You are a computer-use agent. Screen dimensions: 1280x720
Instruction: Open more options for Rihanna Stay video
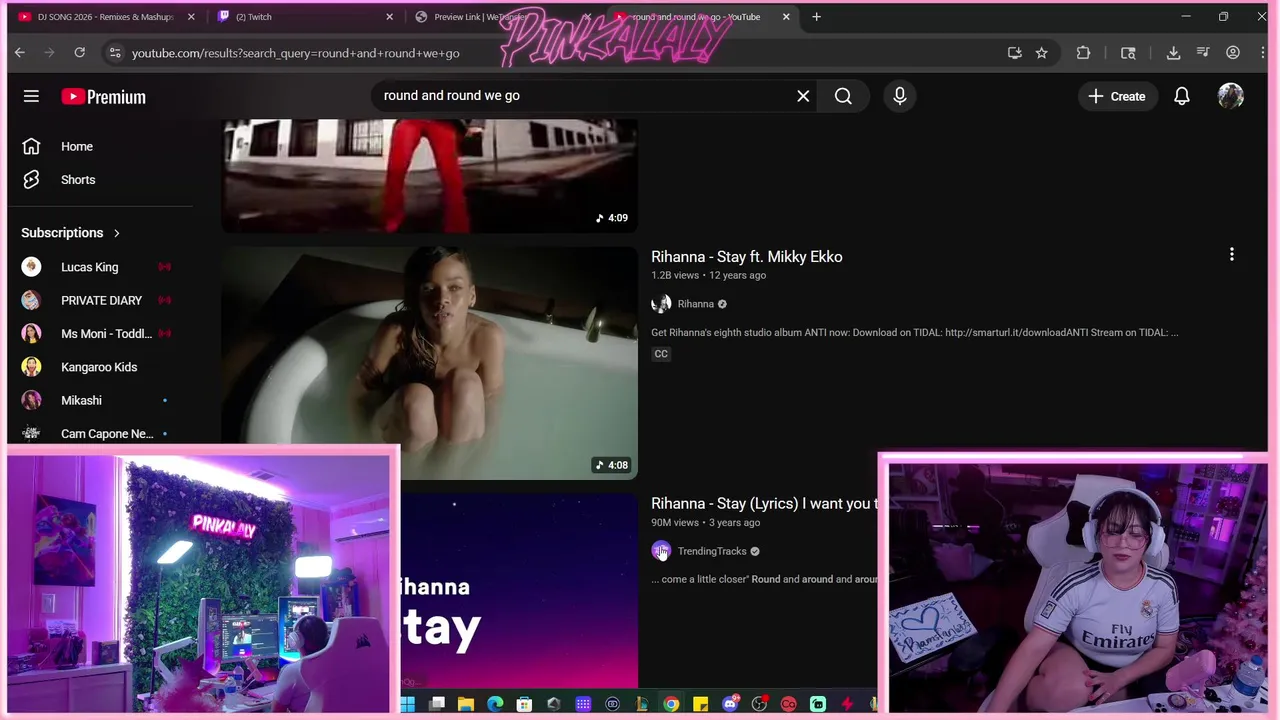click(1232, 255)
